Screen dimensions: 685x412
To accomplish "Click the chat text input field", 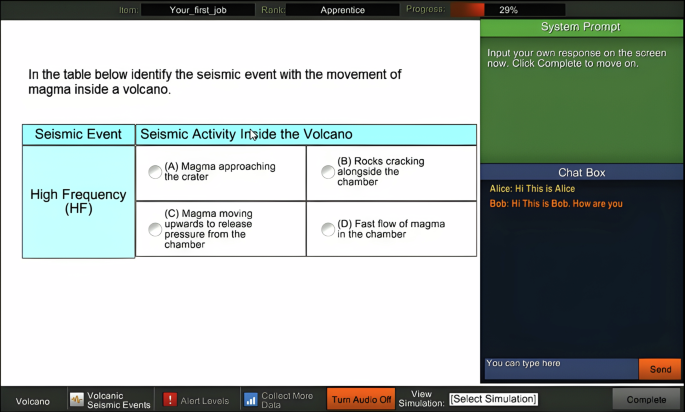I will click(x=559, y=368).
